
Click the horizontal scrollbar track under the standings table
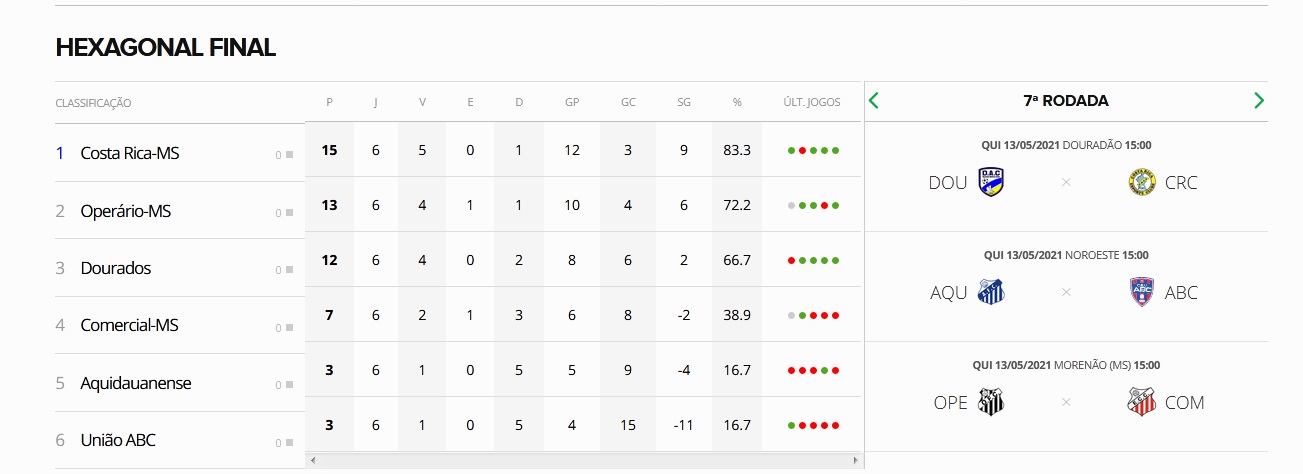click(583, 461)
